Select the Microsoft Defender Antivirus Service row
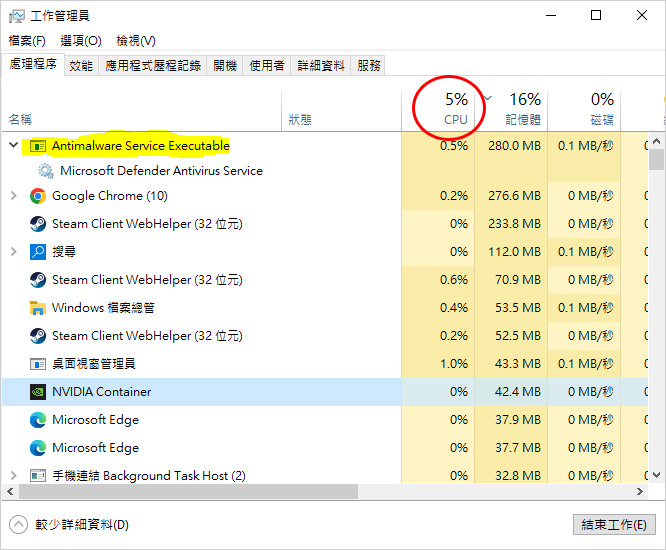 [325, 171]
